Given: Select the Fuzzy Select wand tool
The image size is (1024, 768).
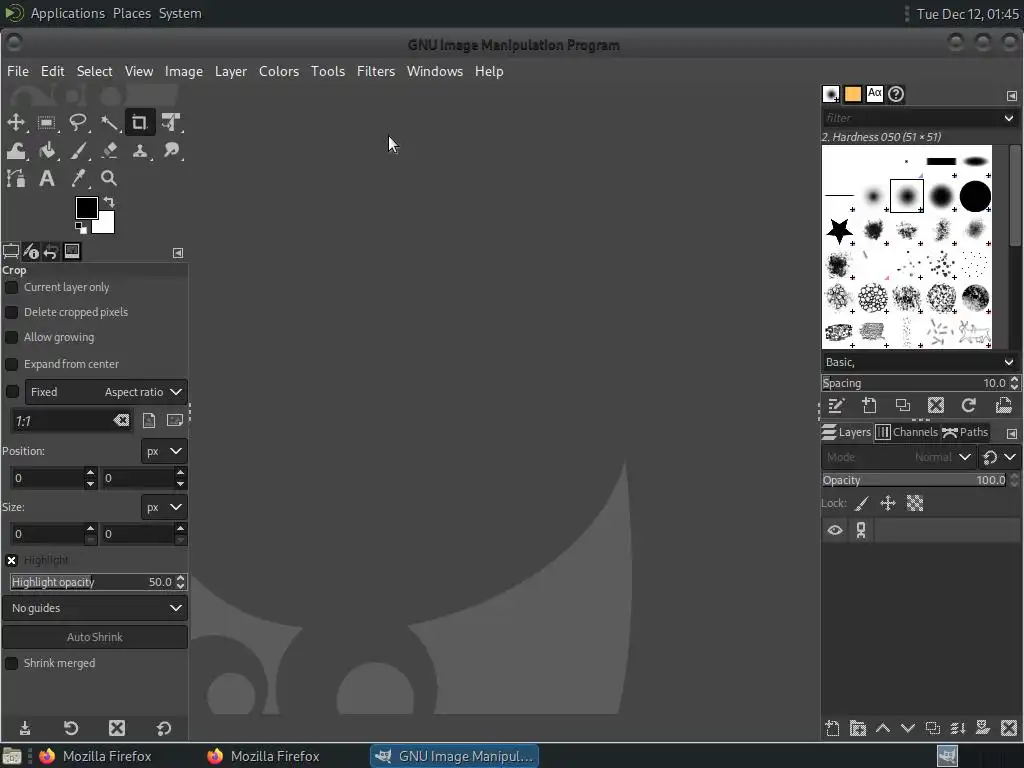Looking at the screenshot, I should point(109,122).
